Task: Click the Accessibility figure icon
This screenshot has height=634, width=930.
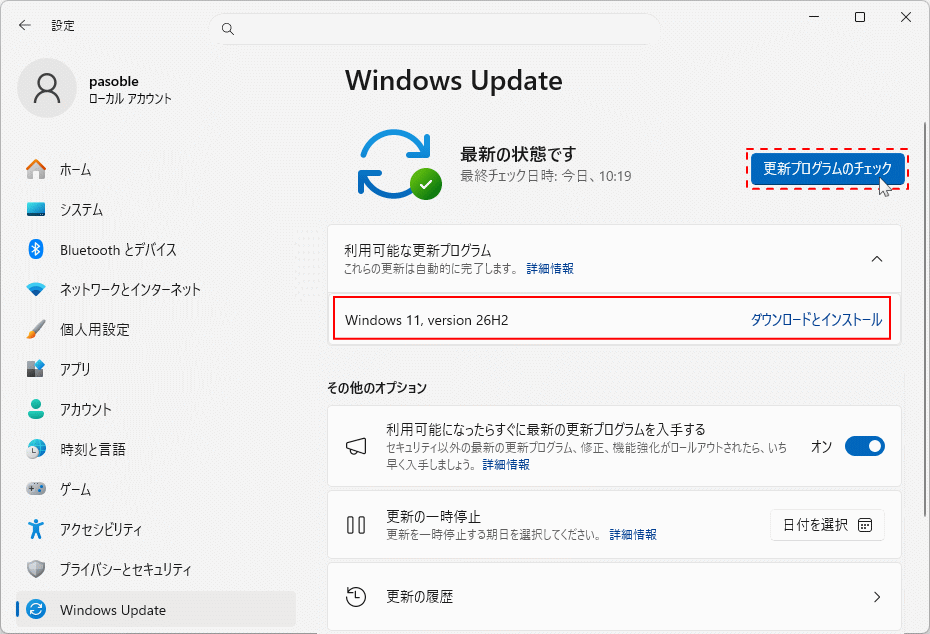Action: point(36,529)
